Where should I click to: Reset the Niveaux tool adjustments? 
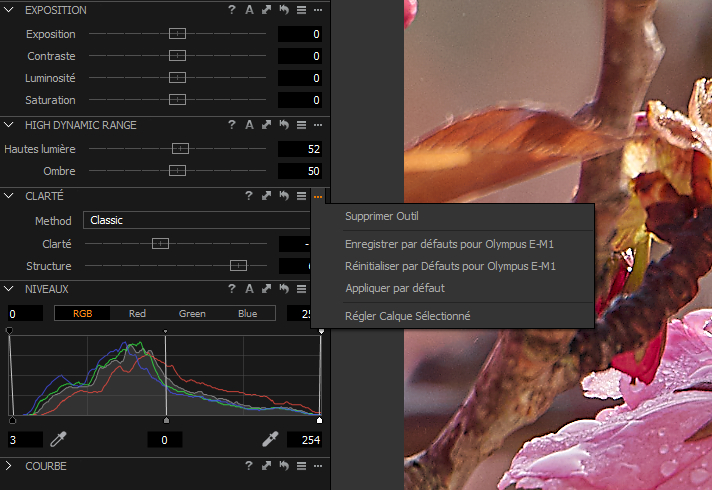pos(284,288)
